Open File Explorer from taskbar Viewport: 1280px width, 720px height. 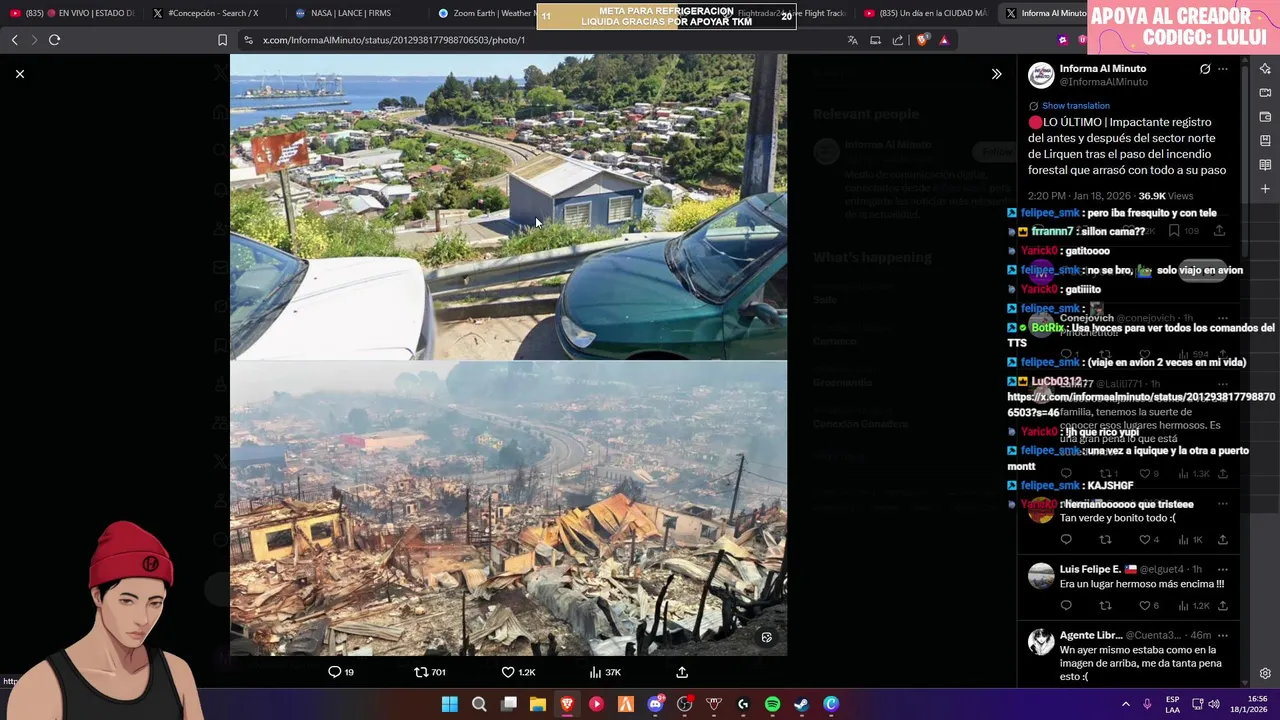point(538,704)
